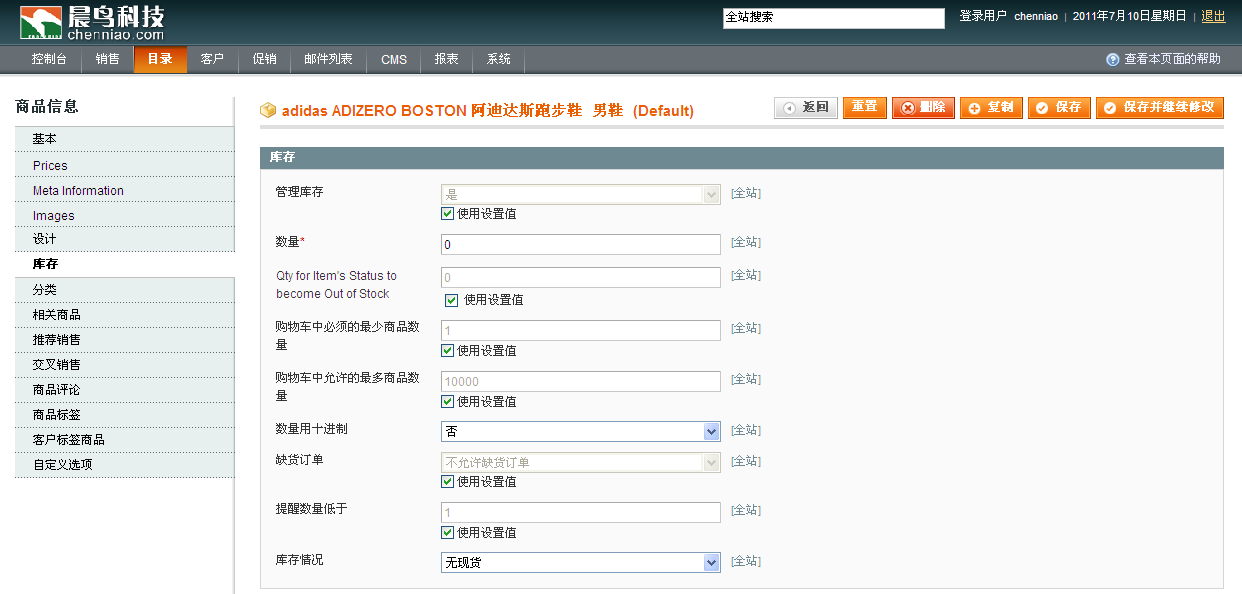Select the 库存 tab in sidebar

pos(125,264)
